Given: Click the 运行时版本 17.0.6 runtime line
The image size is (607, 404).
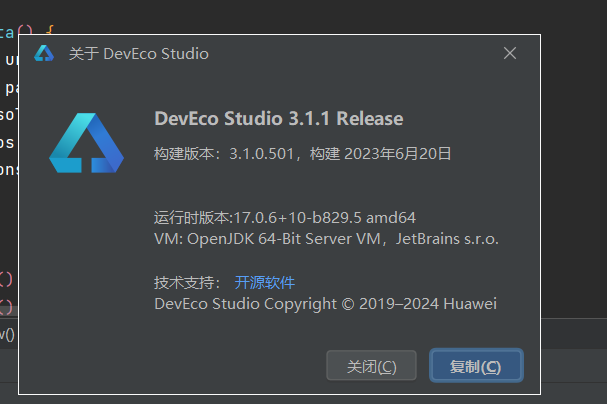Looking at the screenshot, I should [x=285, y=217].
